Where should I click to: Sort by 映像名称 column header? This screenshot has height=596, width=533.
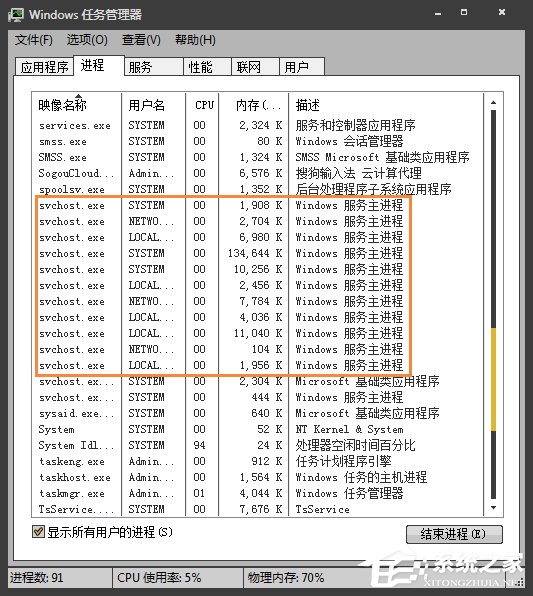point(77,105)
